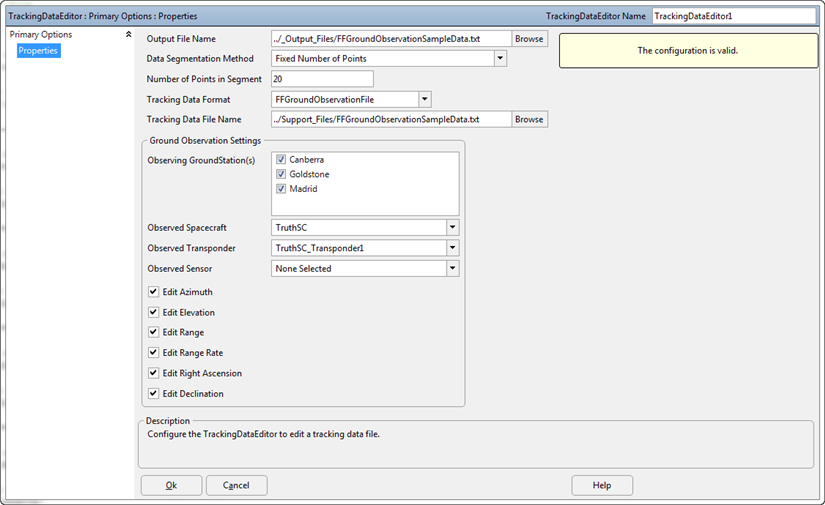Click the Data Segmentation Method label
The height and width of the screenshot is (505, 825).
pyautogui.click(x=200, y=58)
